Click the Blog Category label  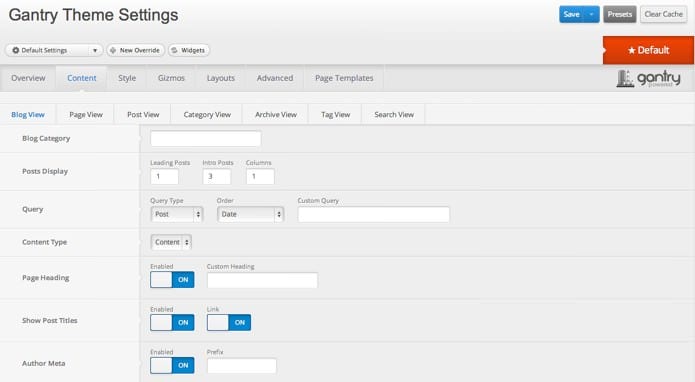pyautogui.click(x=46, y=138)
